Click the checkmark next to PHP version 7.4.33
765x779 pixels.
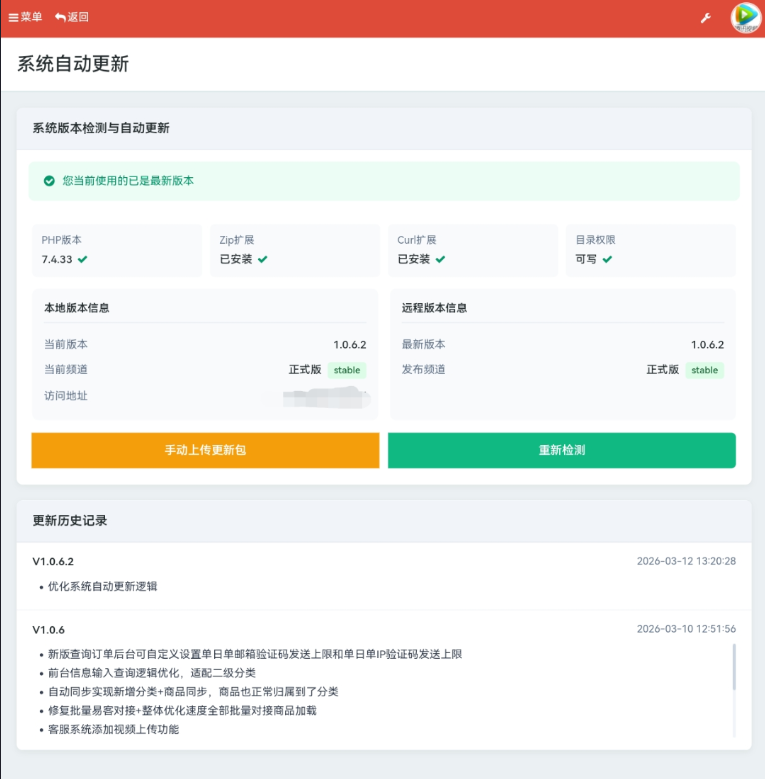(83, 259)
